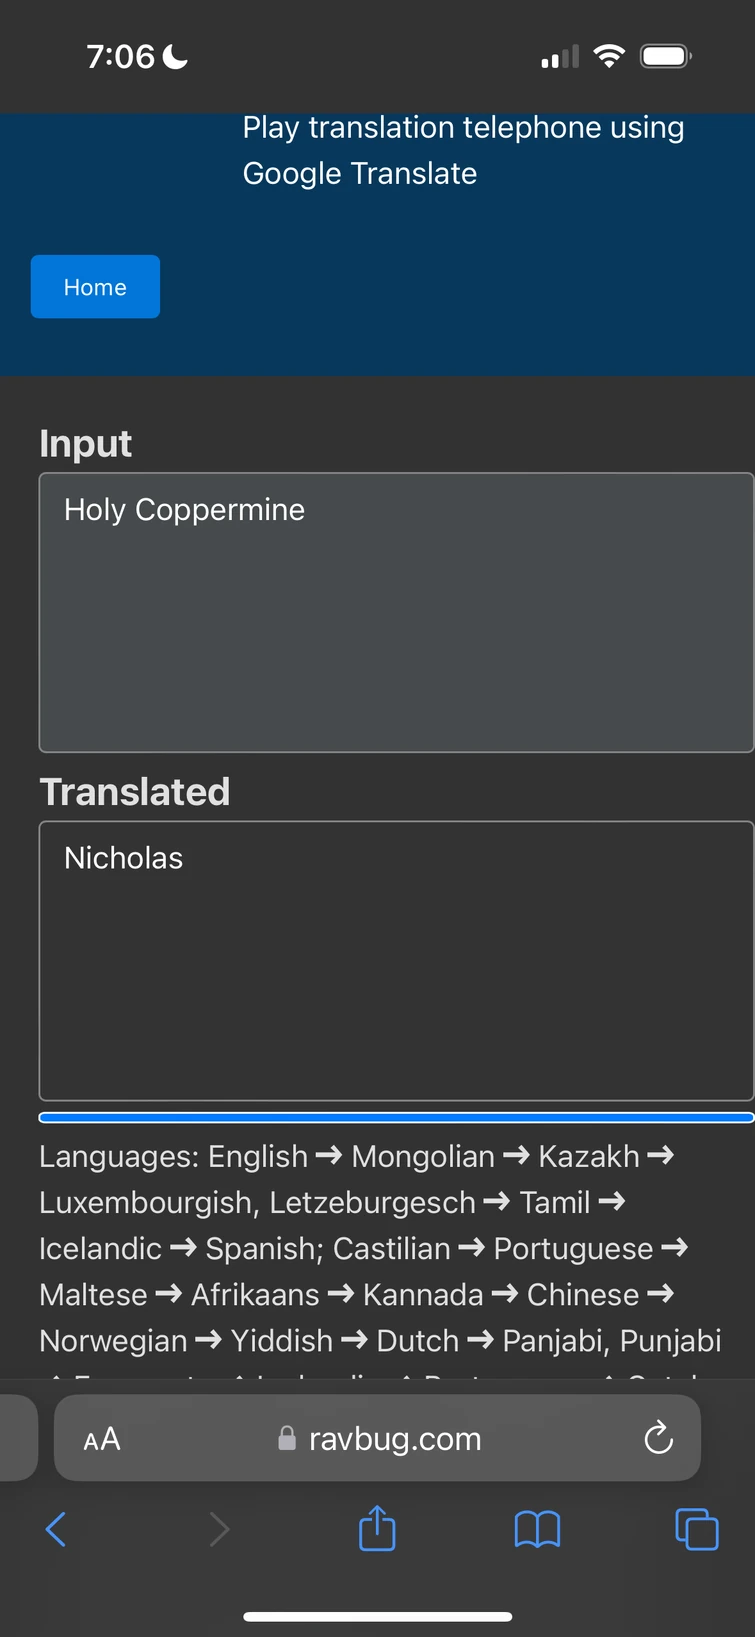Viewport: 755px width, 1637px height.
Task: Select the Translated box showing Nicholas
Action: click(x=396, y=960)
